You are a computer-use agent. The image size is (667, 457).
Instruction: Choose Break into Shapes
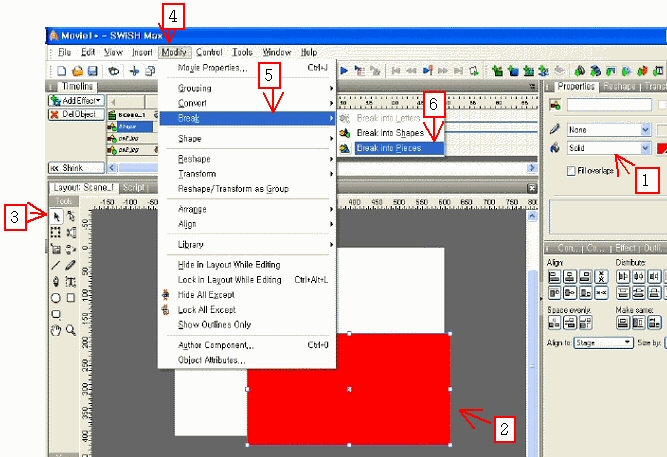click(391, 133)
